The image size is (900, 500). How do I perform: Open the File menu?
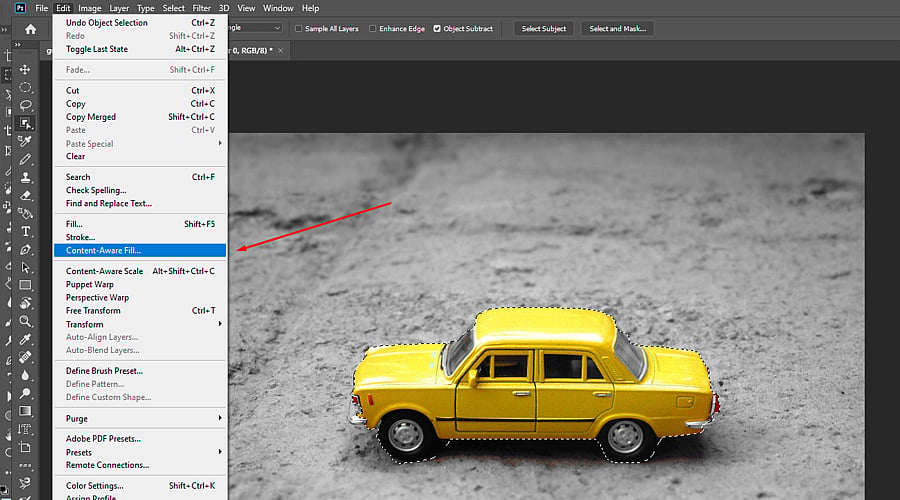[41, 8]
